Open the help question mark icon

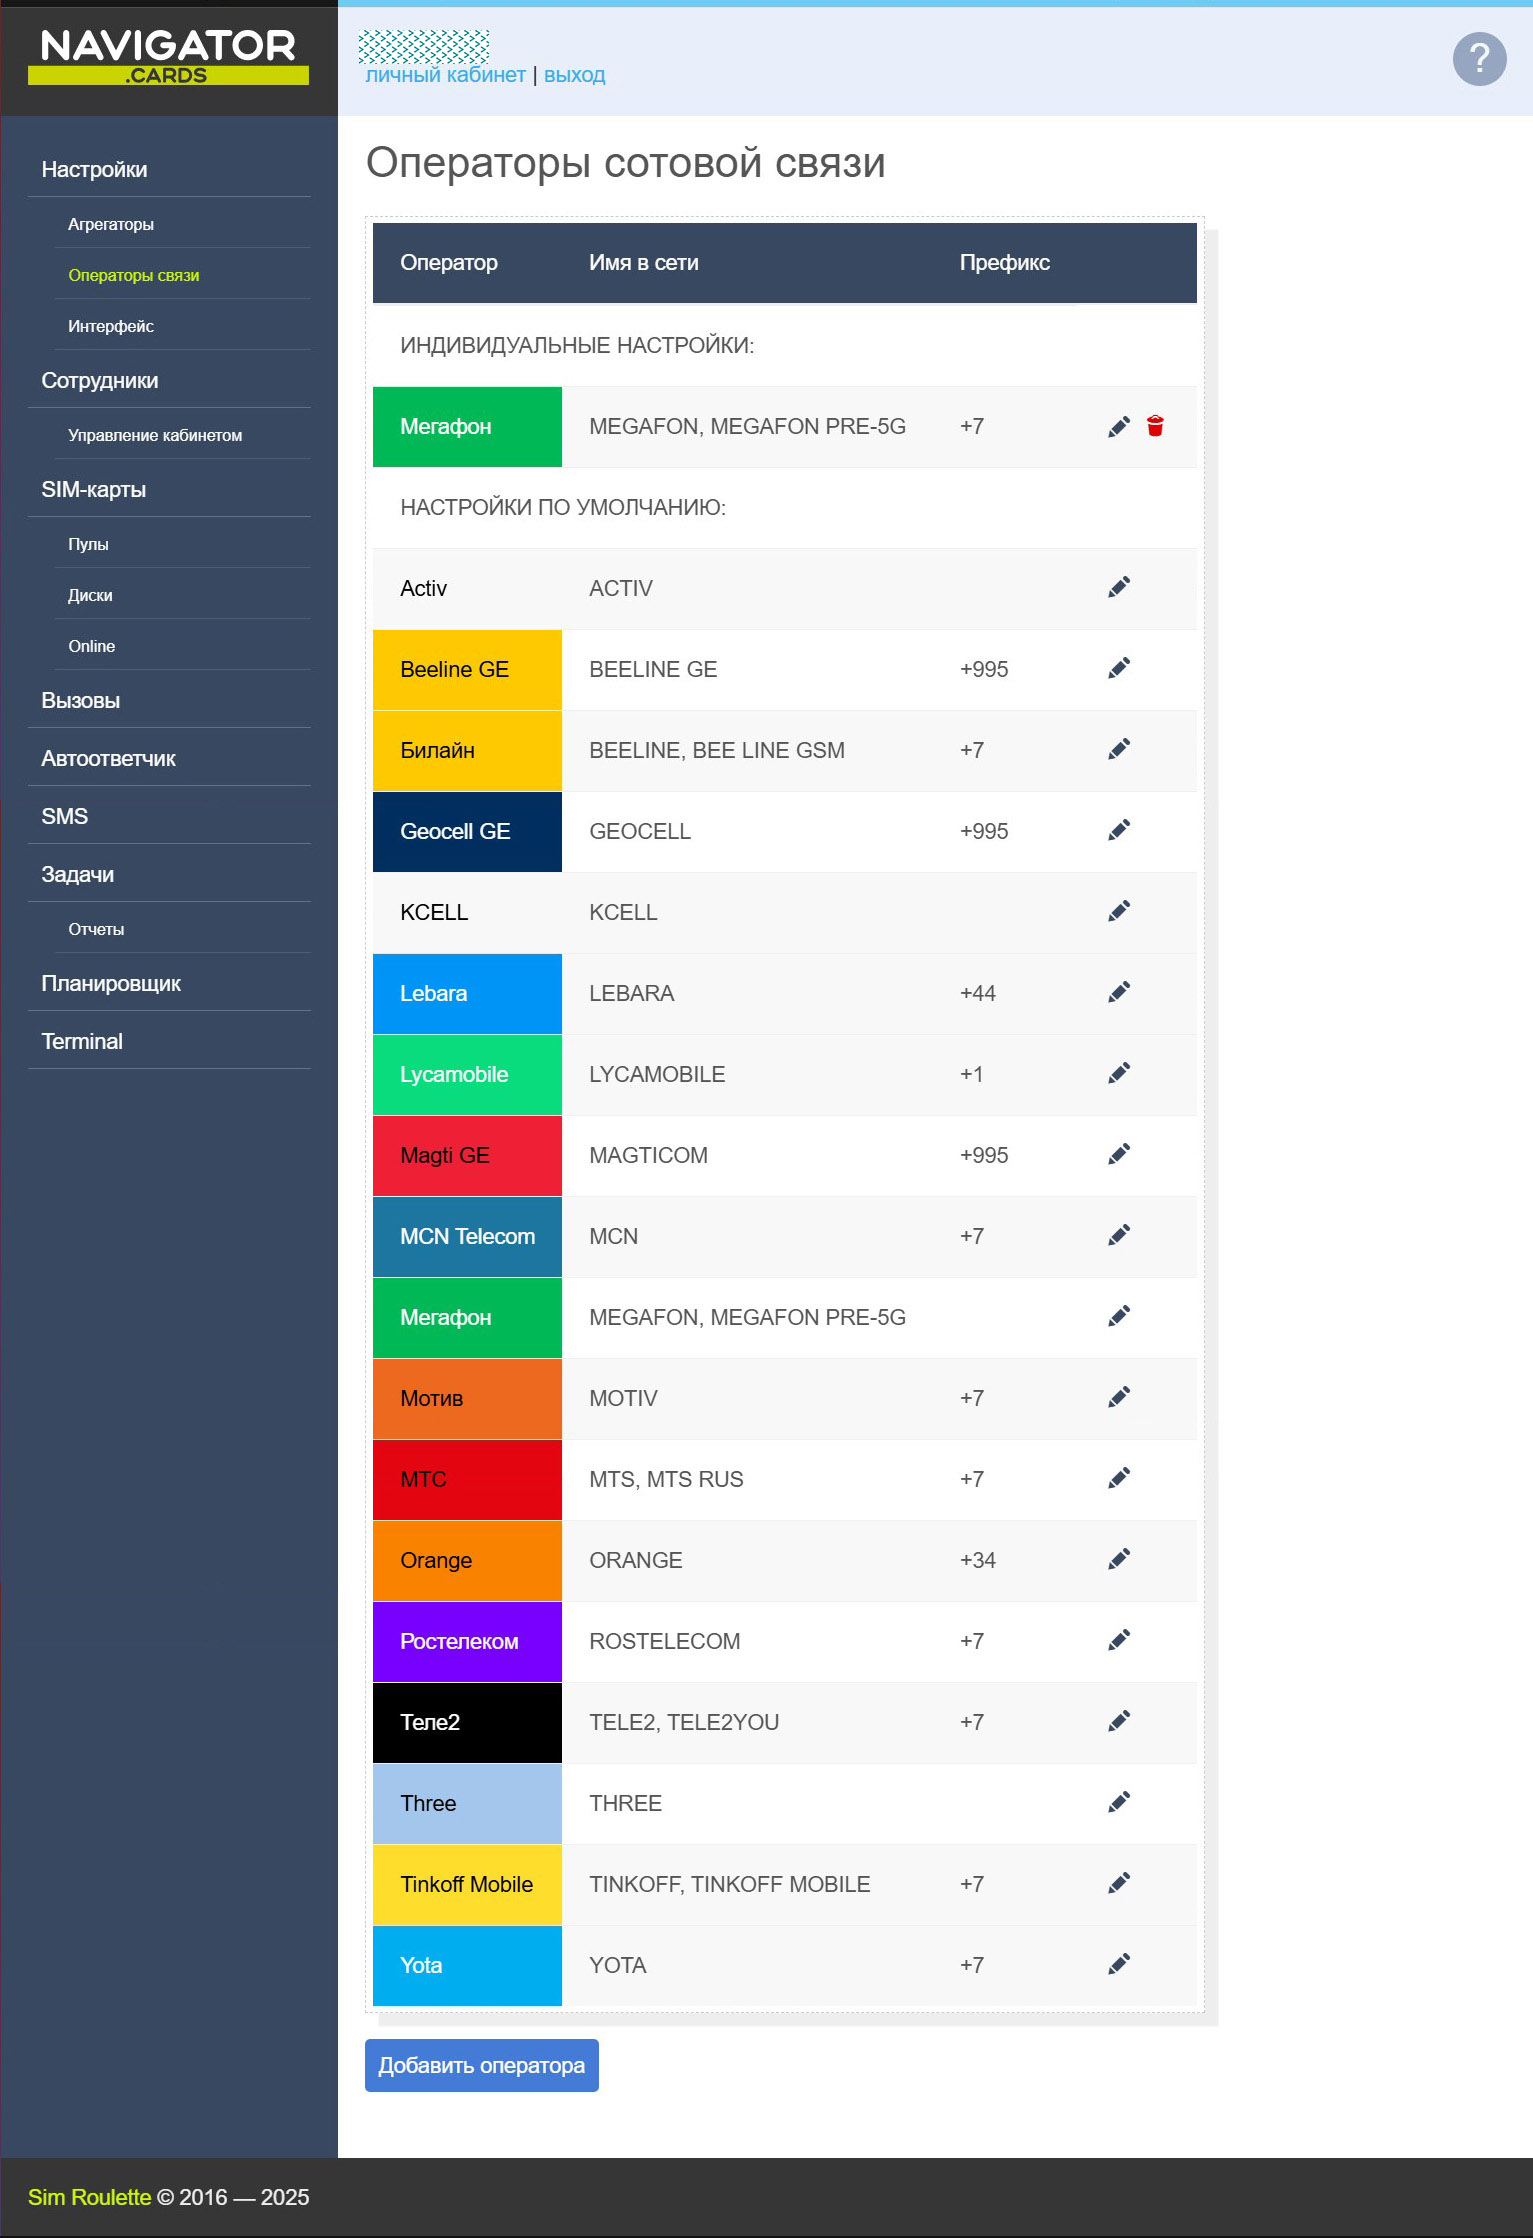(1479, 59)
